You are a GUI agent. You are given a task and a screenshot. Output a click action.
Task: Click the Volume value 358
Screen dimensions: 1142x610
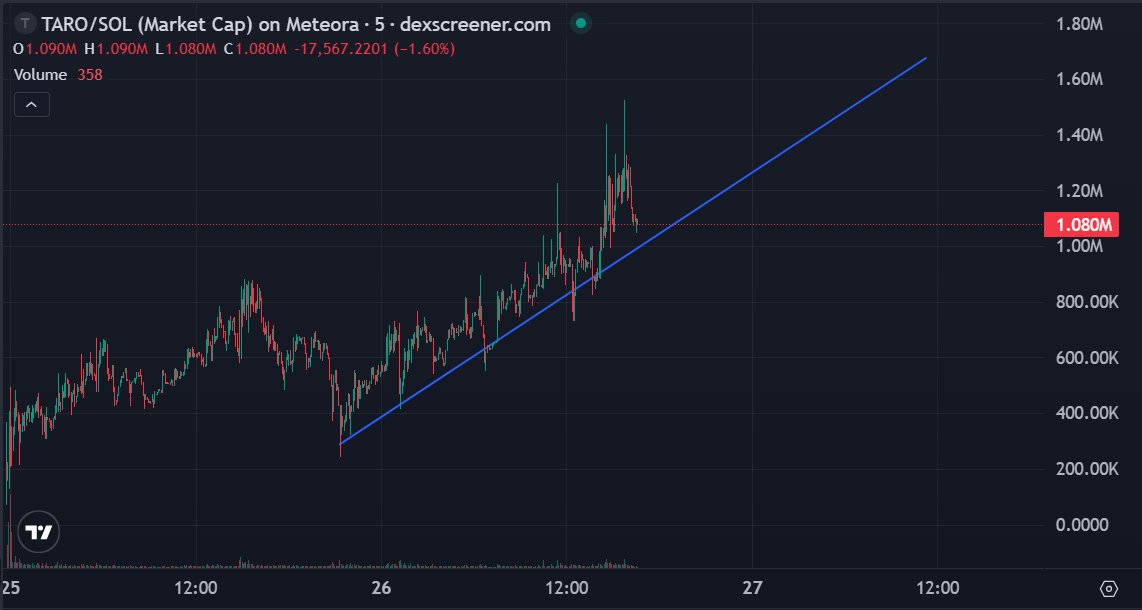pos(90,74)
